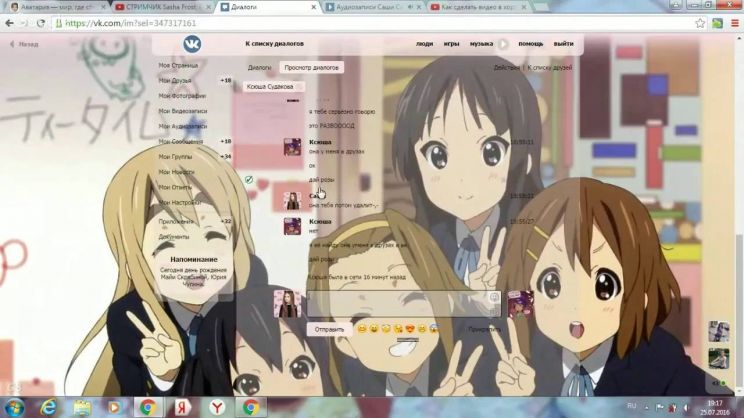Insert the kissing face emoji

click(398, 329)
